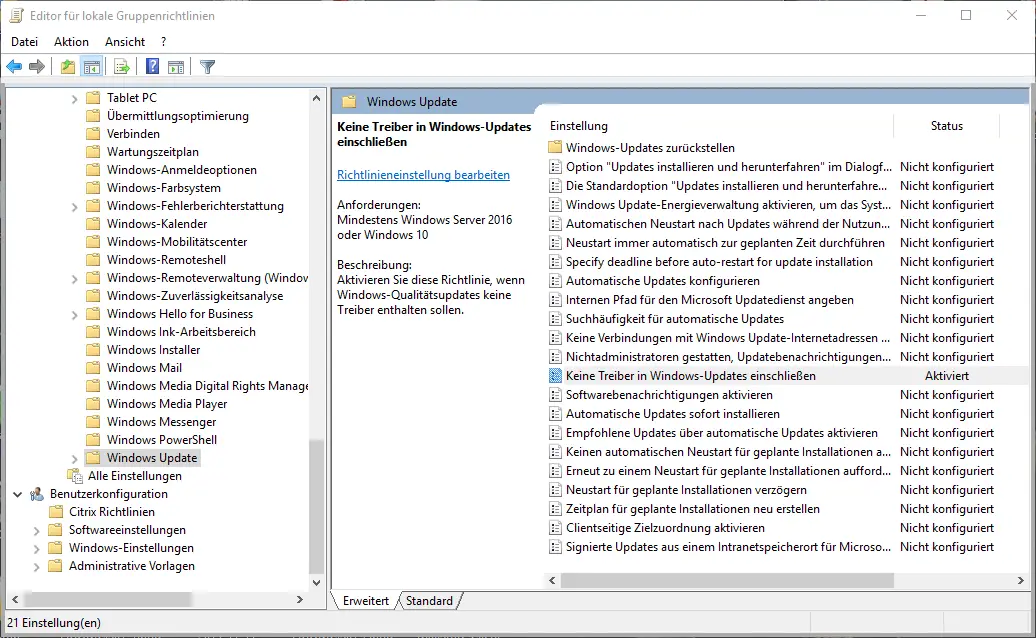Click the 'Richtlinieneinstellung bearbeiten' link
Screen dimensions: 1036x638
pos(424,174)
